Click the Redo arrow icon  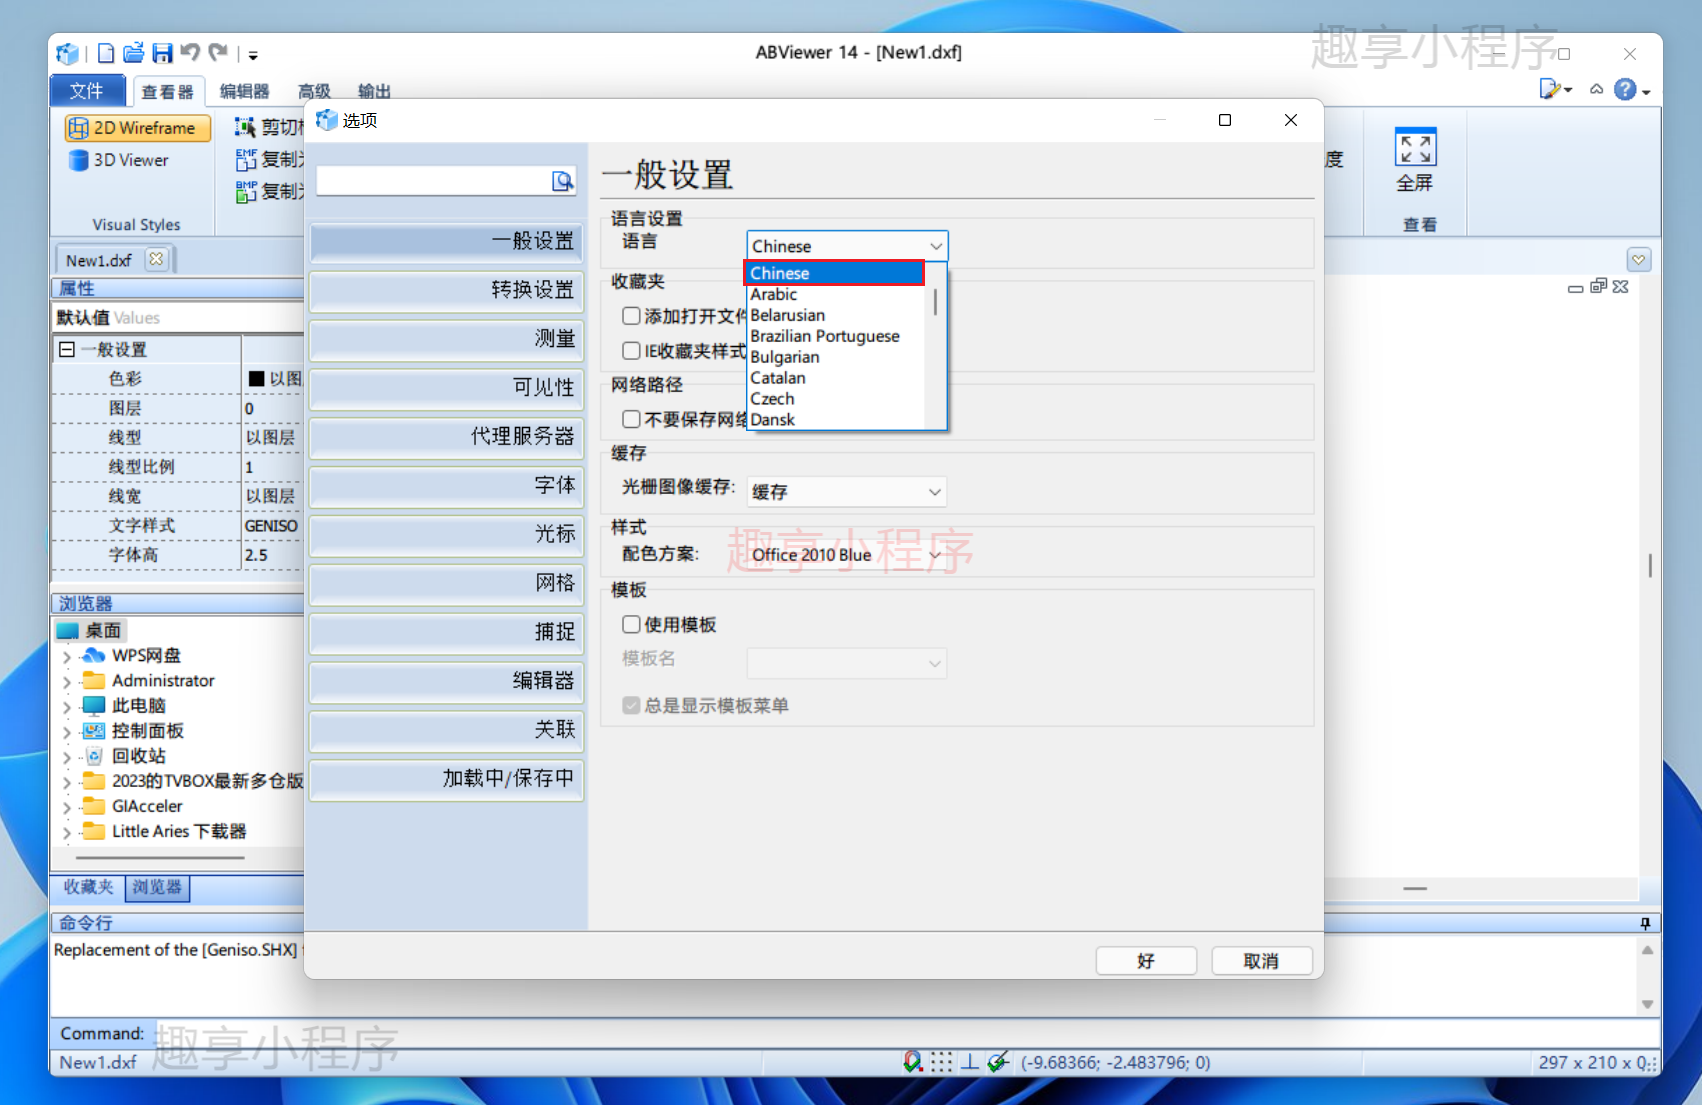coord(218,52)
